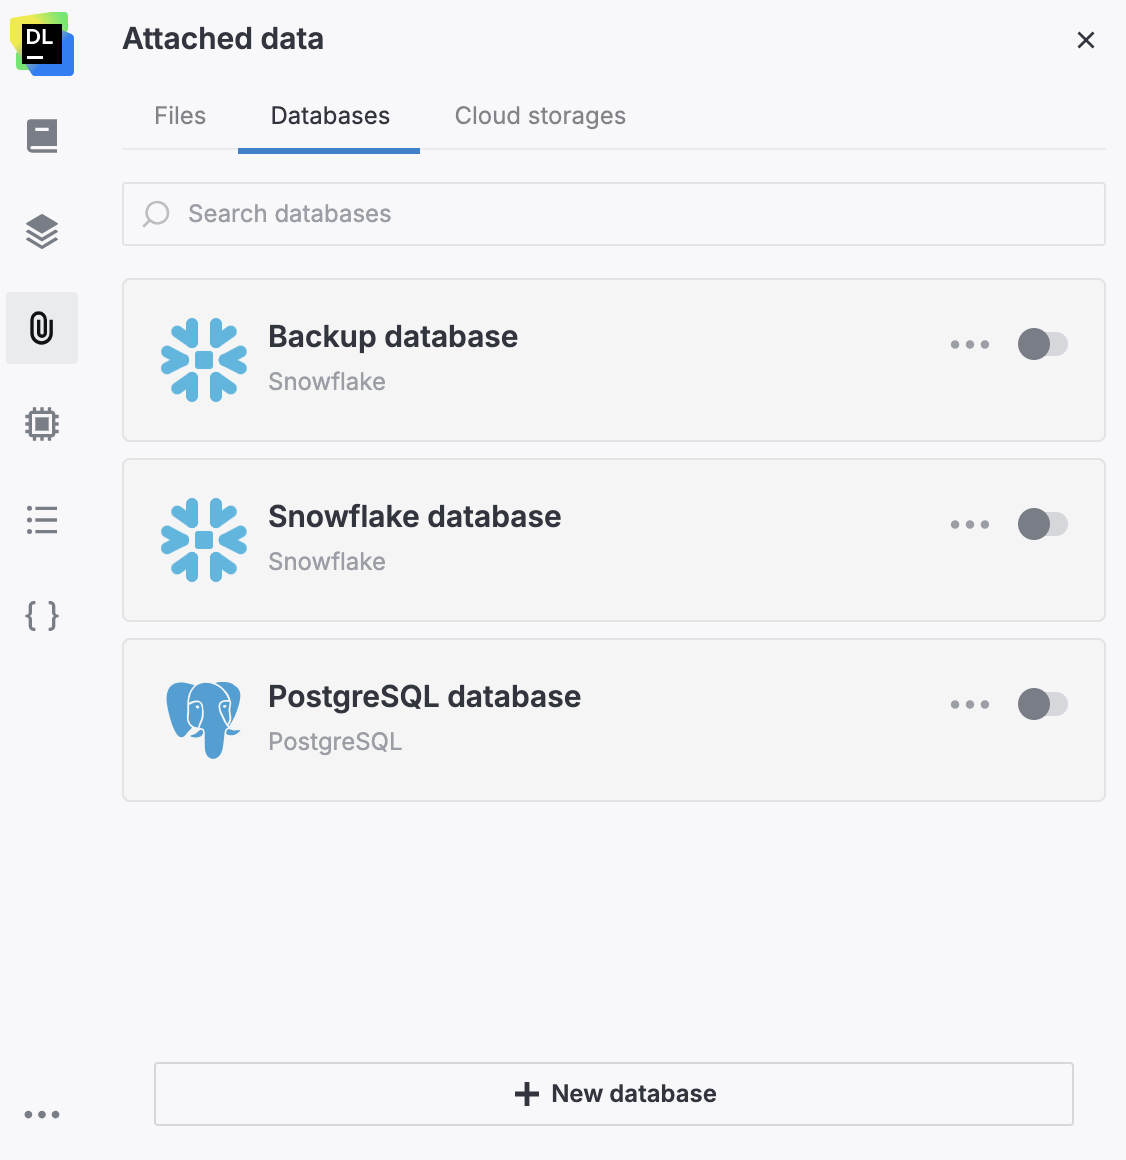Click the Datalore app logo

(x=42, y=44)
